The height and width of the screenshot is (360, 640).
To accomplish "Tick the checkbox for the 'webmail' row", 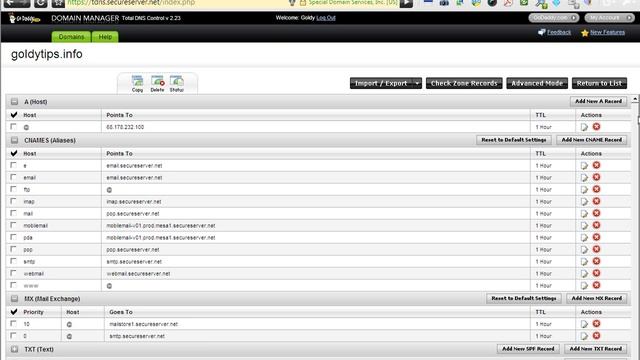I will pos(13,273).
